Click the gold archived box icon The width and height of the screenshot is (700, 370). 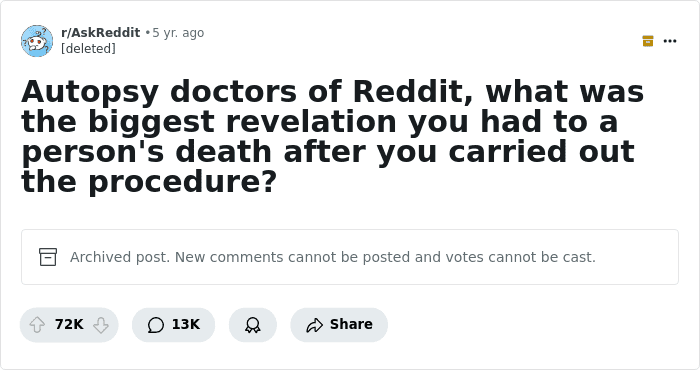pyautogui.click(x=648, y=41)
